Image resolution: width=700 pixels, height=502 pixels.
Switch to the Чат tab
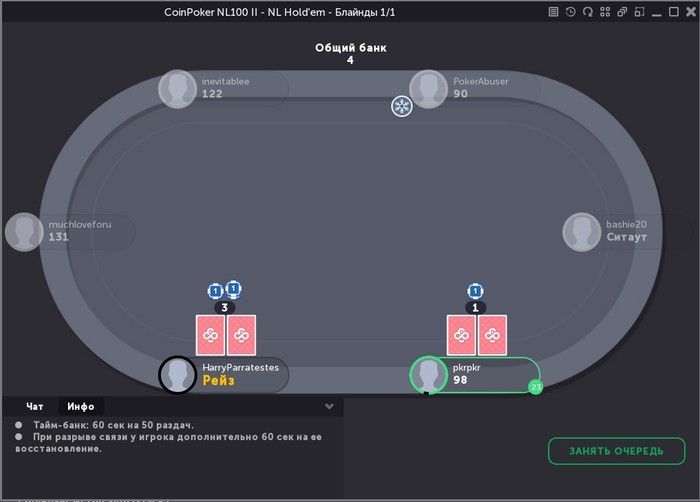(35, 406)
